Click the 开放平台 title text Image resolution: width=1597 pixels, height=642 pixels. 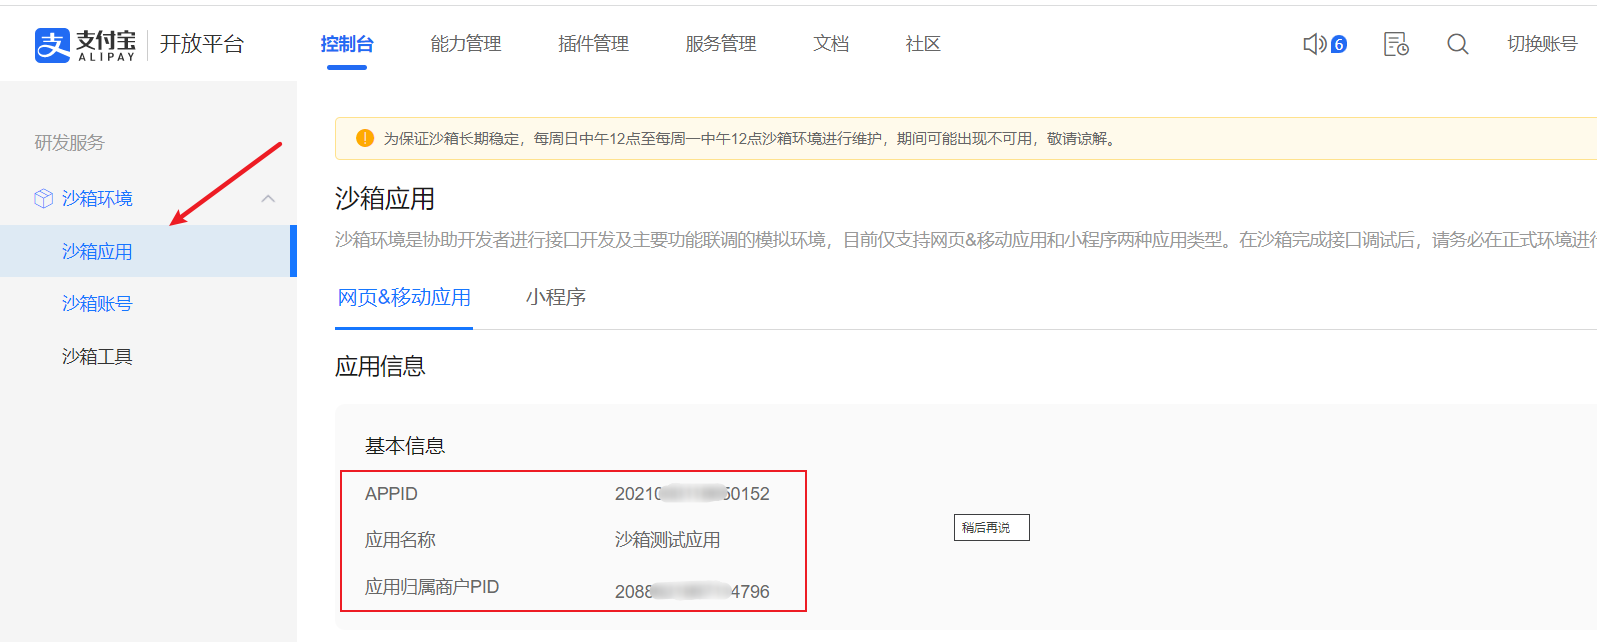(202, 44)
